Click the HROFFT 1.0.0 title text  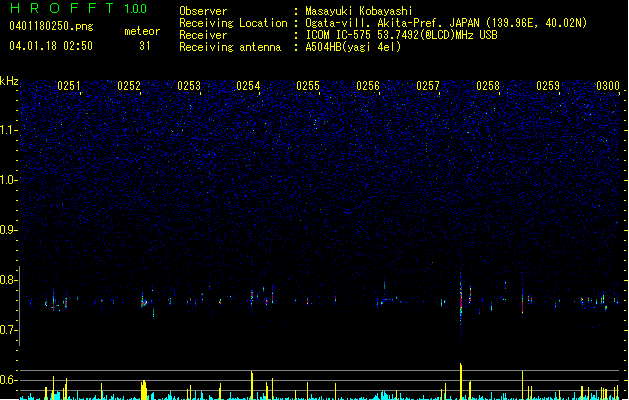[79, 8]
